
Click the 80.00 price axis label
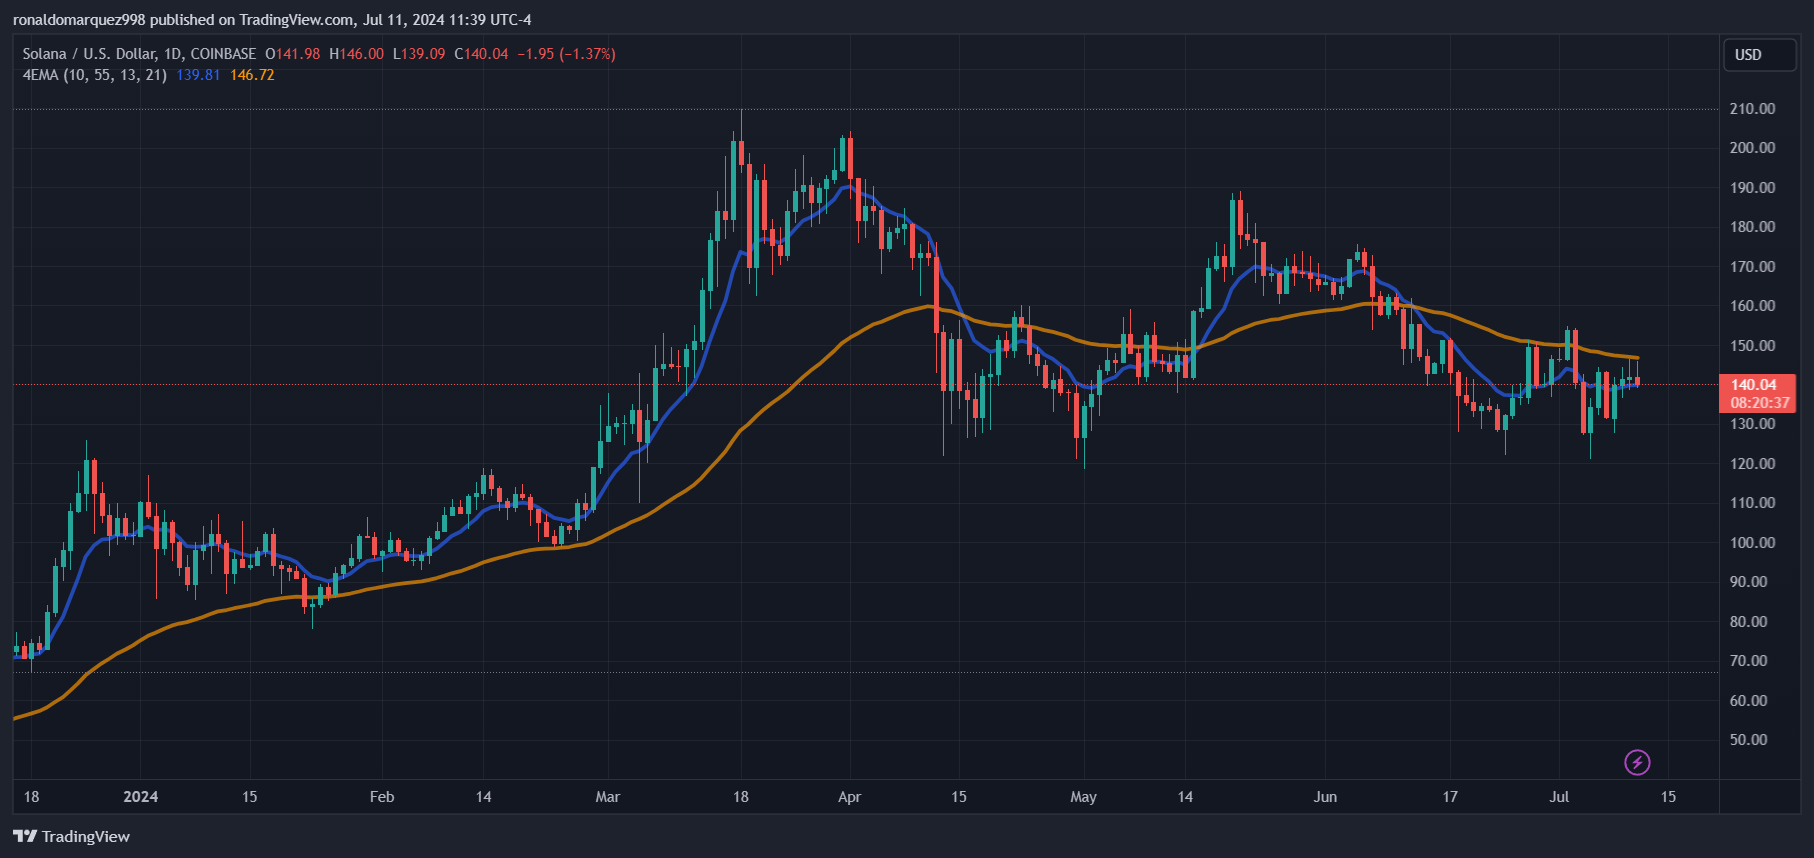coord(1749,622)
